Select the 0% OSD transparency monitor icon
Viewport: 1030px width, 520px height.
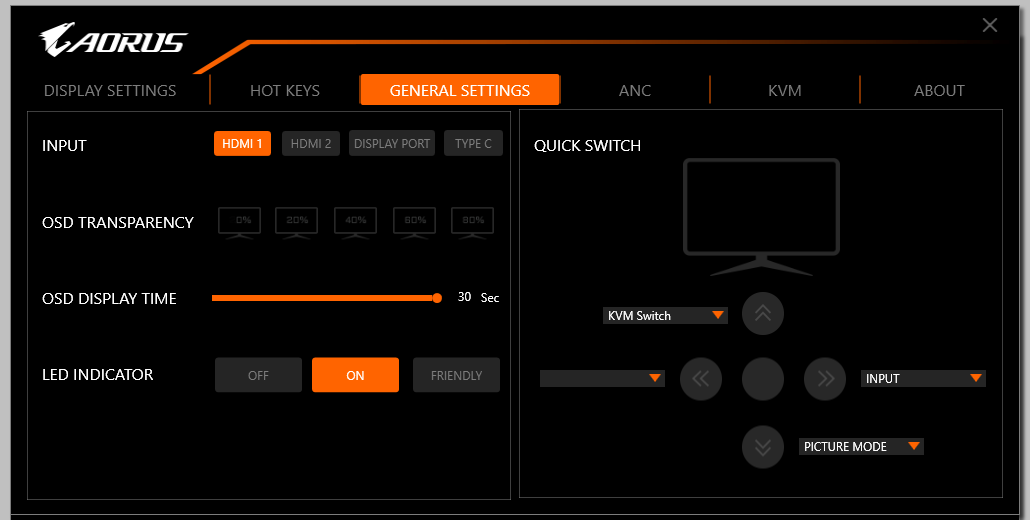(x=240, y=223)
